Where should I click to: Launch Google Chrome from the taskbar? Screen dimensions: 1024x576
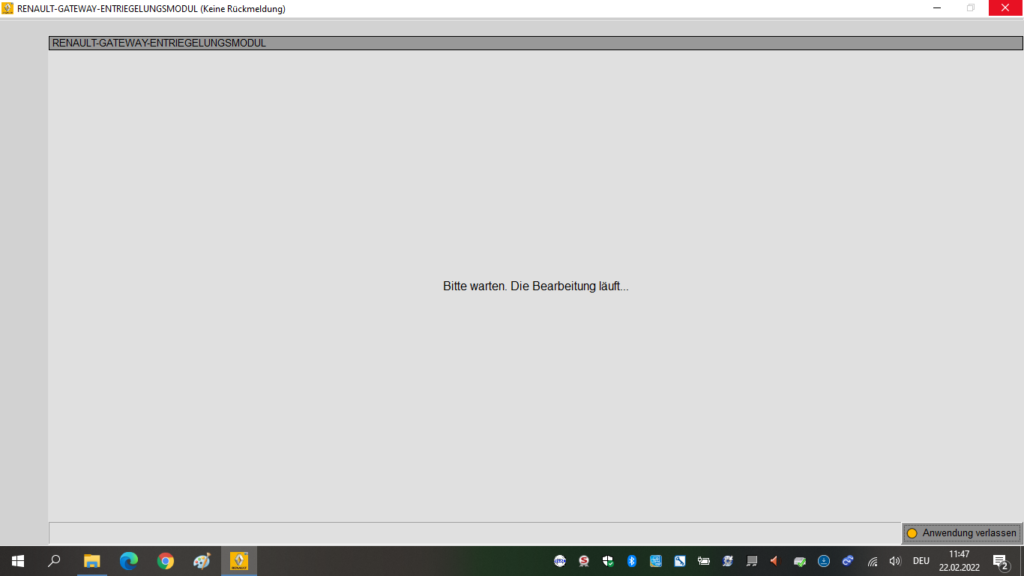165,561
